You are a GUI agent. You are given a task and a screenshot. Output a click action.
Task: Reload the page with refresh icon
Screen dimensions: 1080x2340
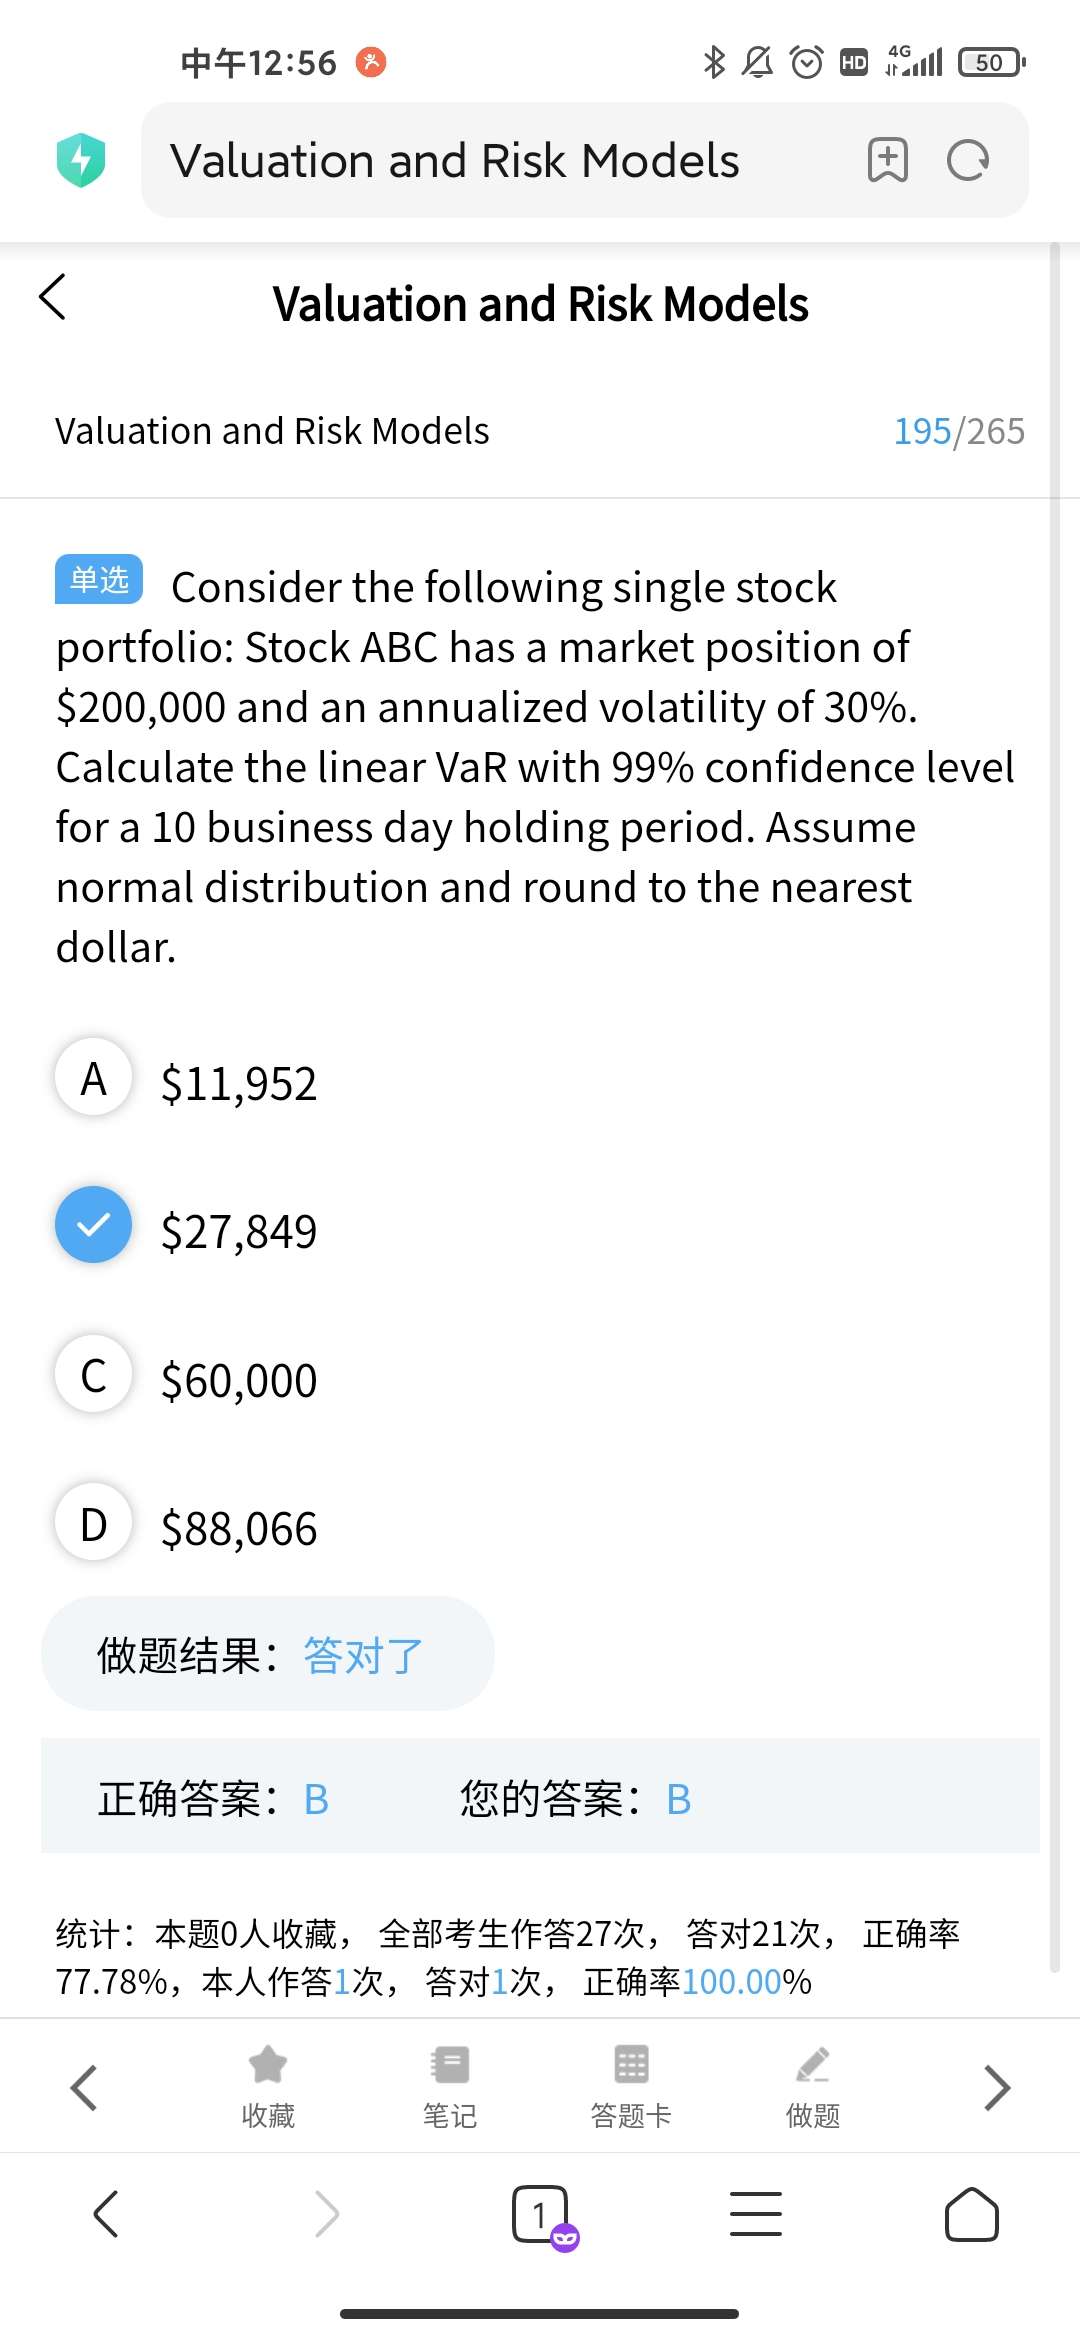(967, 160)
